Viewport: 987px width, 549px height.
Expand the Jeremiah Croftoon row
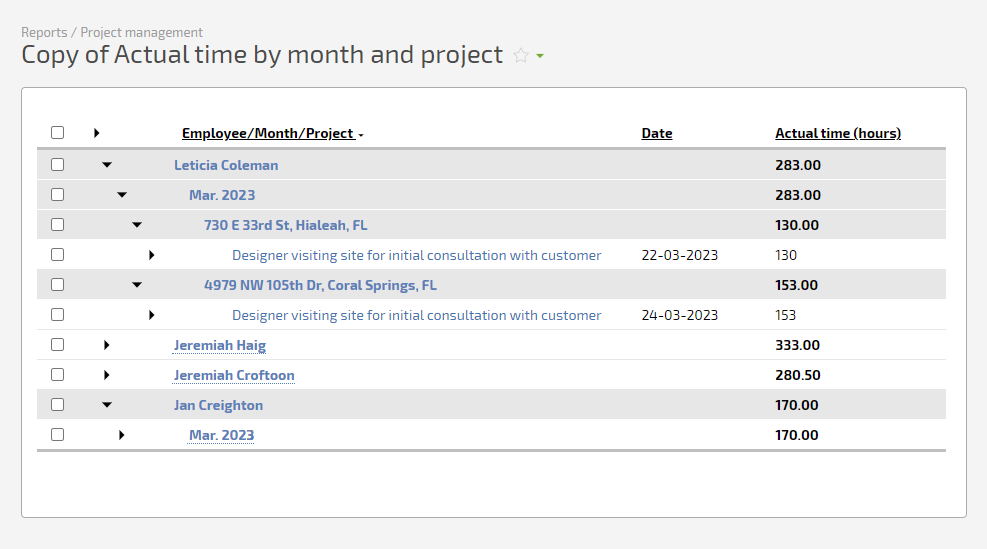[x=106, y=375]
